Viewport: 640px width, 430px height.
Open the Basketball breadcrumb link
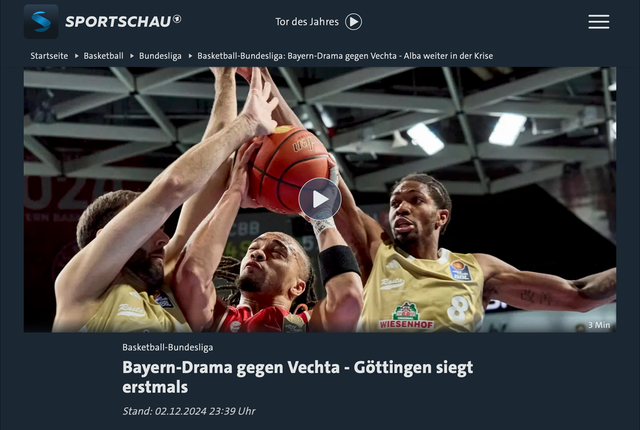tap(104, 56)
